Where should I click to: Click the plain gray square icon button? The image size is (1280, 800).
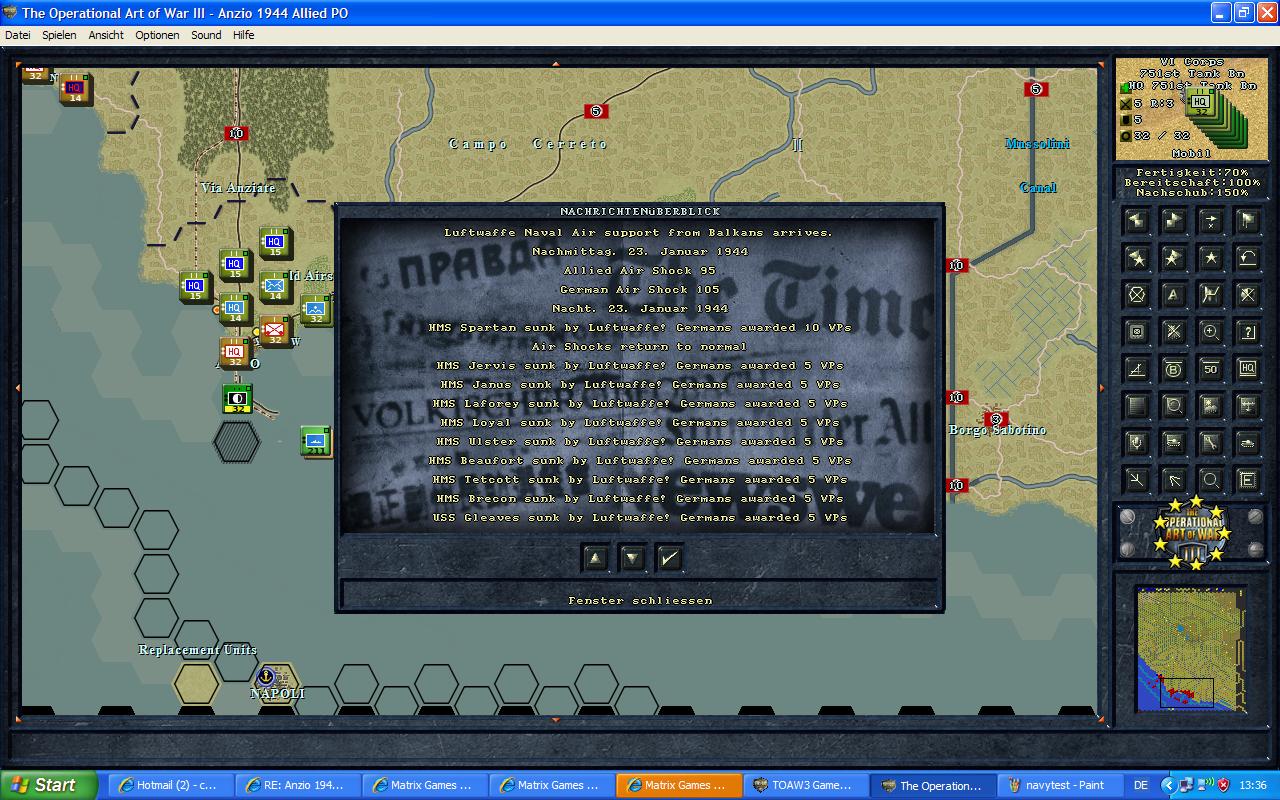1136,406
